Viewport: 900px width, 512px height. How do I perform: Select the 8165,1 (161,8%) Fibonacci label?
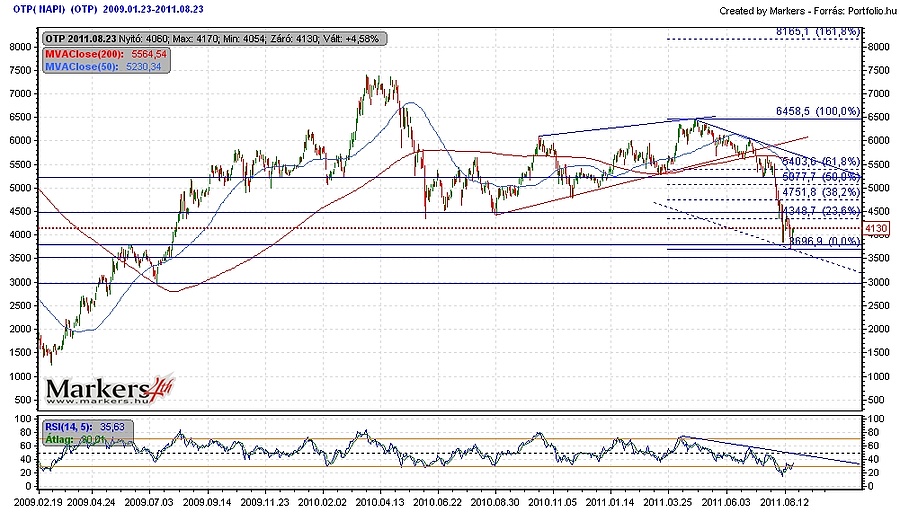[x=818, y=32]
